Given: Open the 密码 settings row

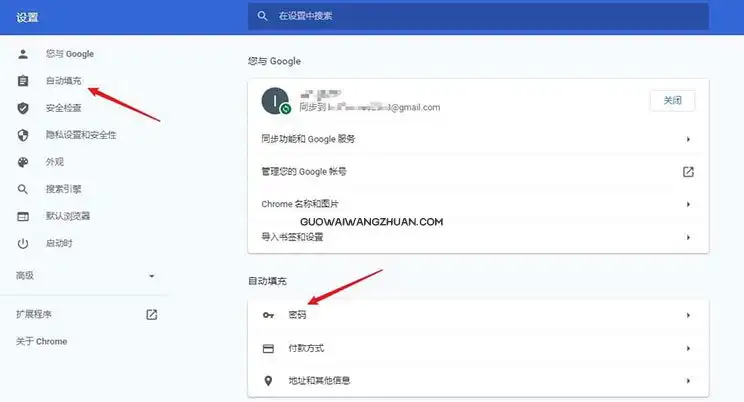Looking at the screenshot, I should coord(478,315).
